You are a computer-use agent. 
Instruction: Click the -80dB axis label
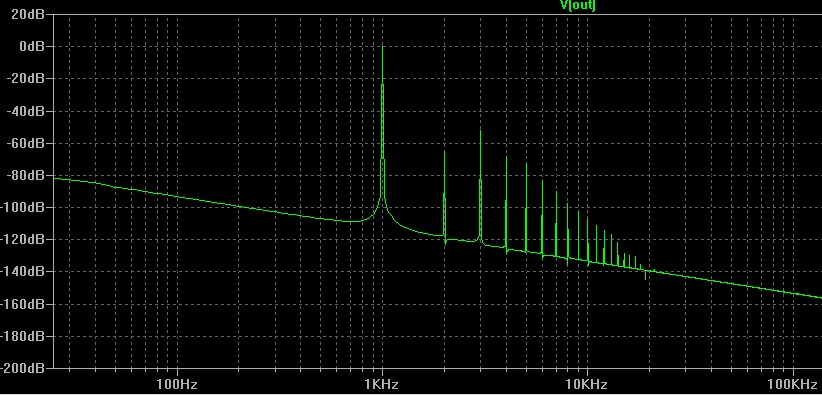pos(25,175)
